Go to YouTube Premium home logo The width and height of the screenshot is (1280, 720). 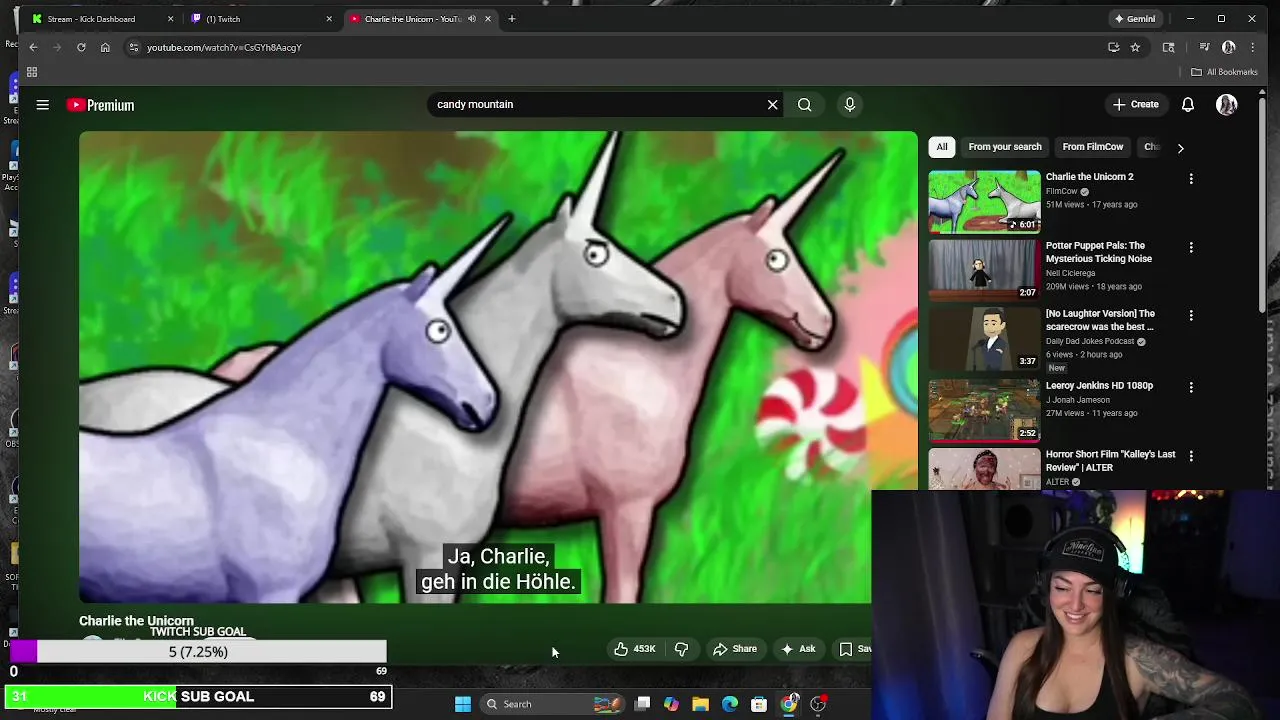pos(101,105)
